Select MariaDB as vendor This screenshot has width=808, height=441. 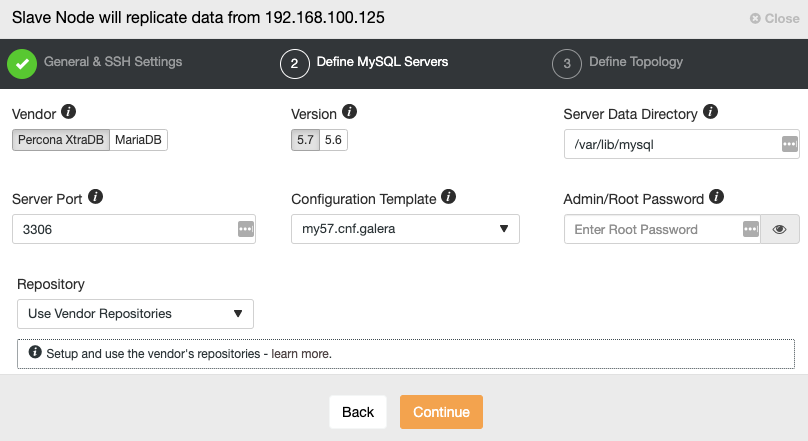138,140
